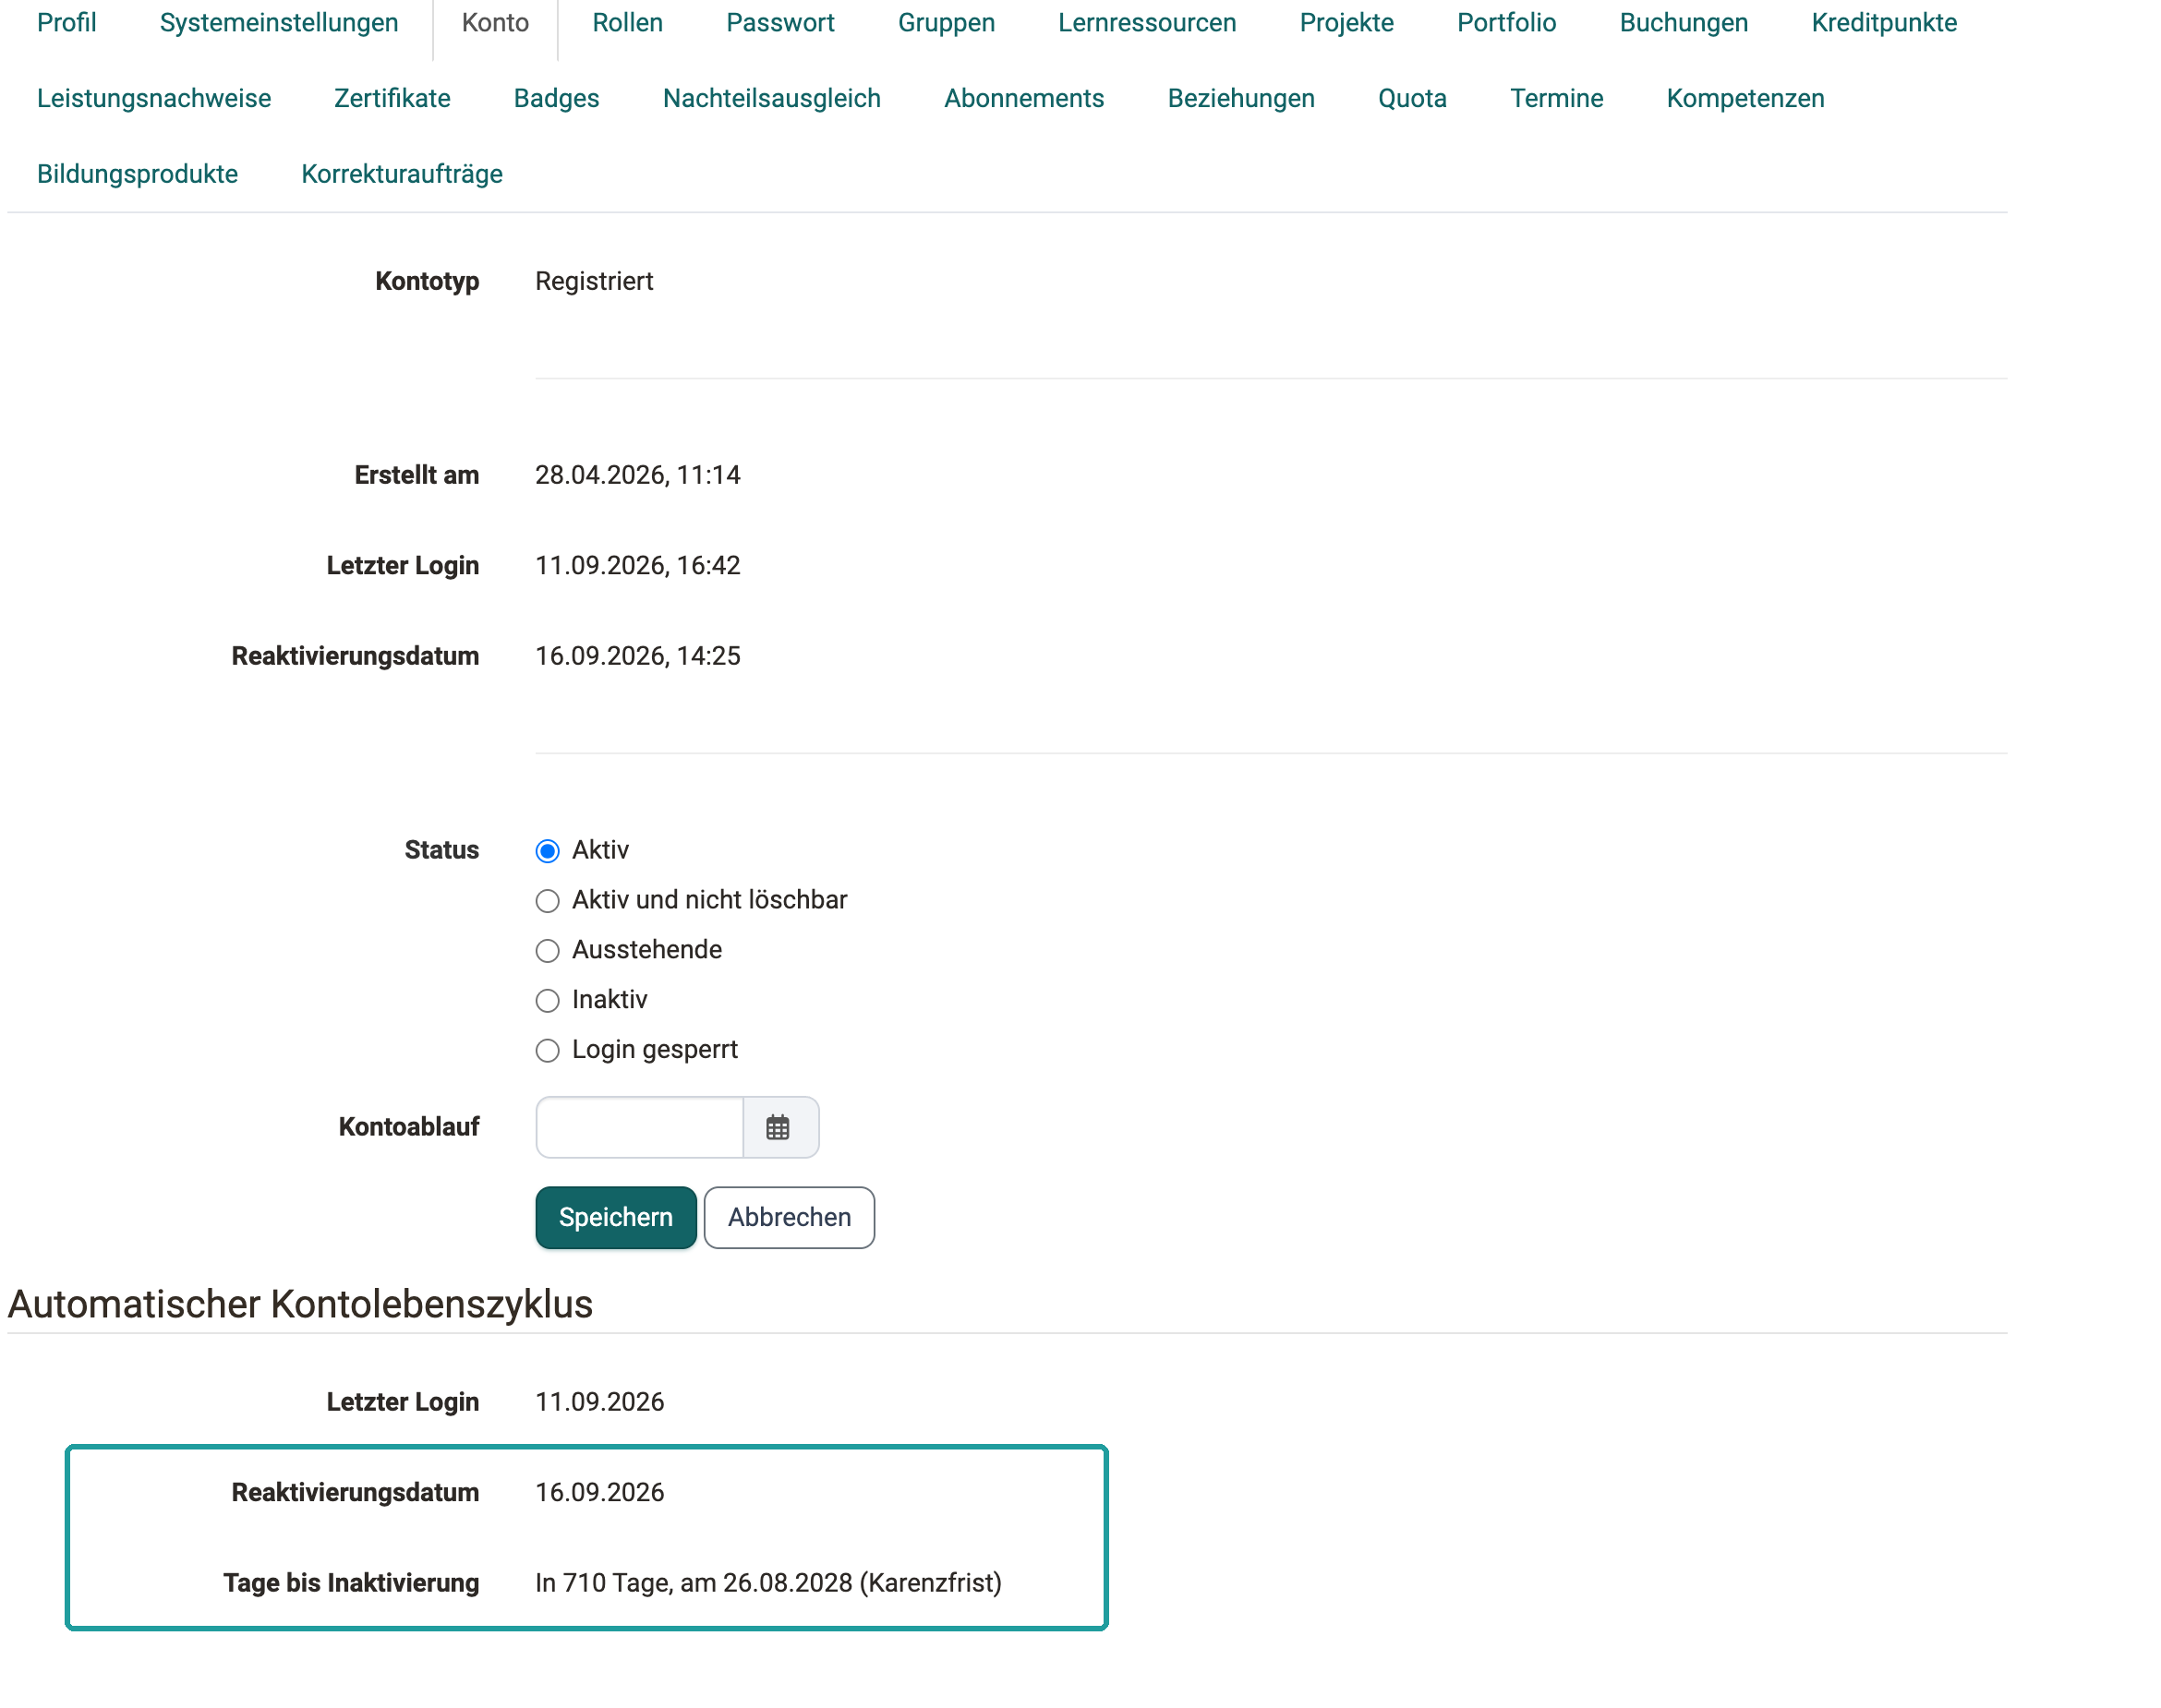The height and width of the screenshot is (1708, 2161).
Task: Click the text In 710 Tage, am 26.08.2028
Action: click(694, 1583)
